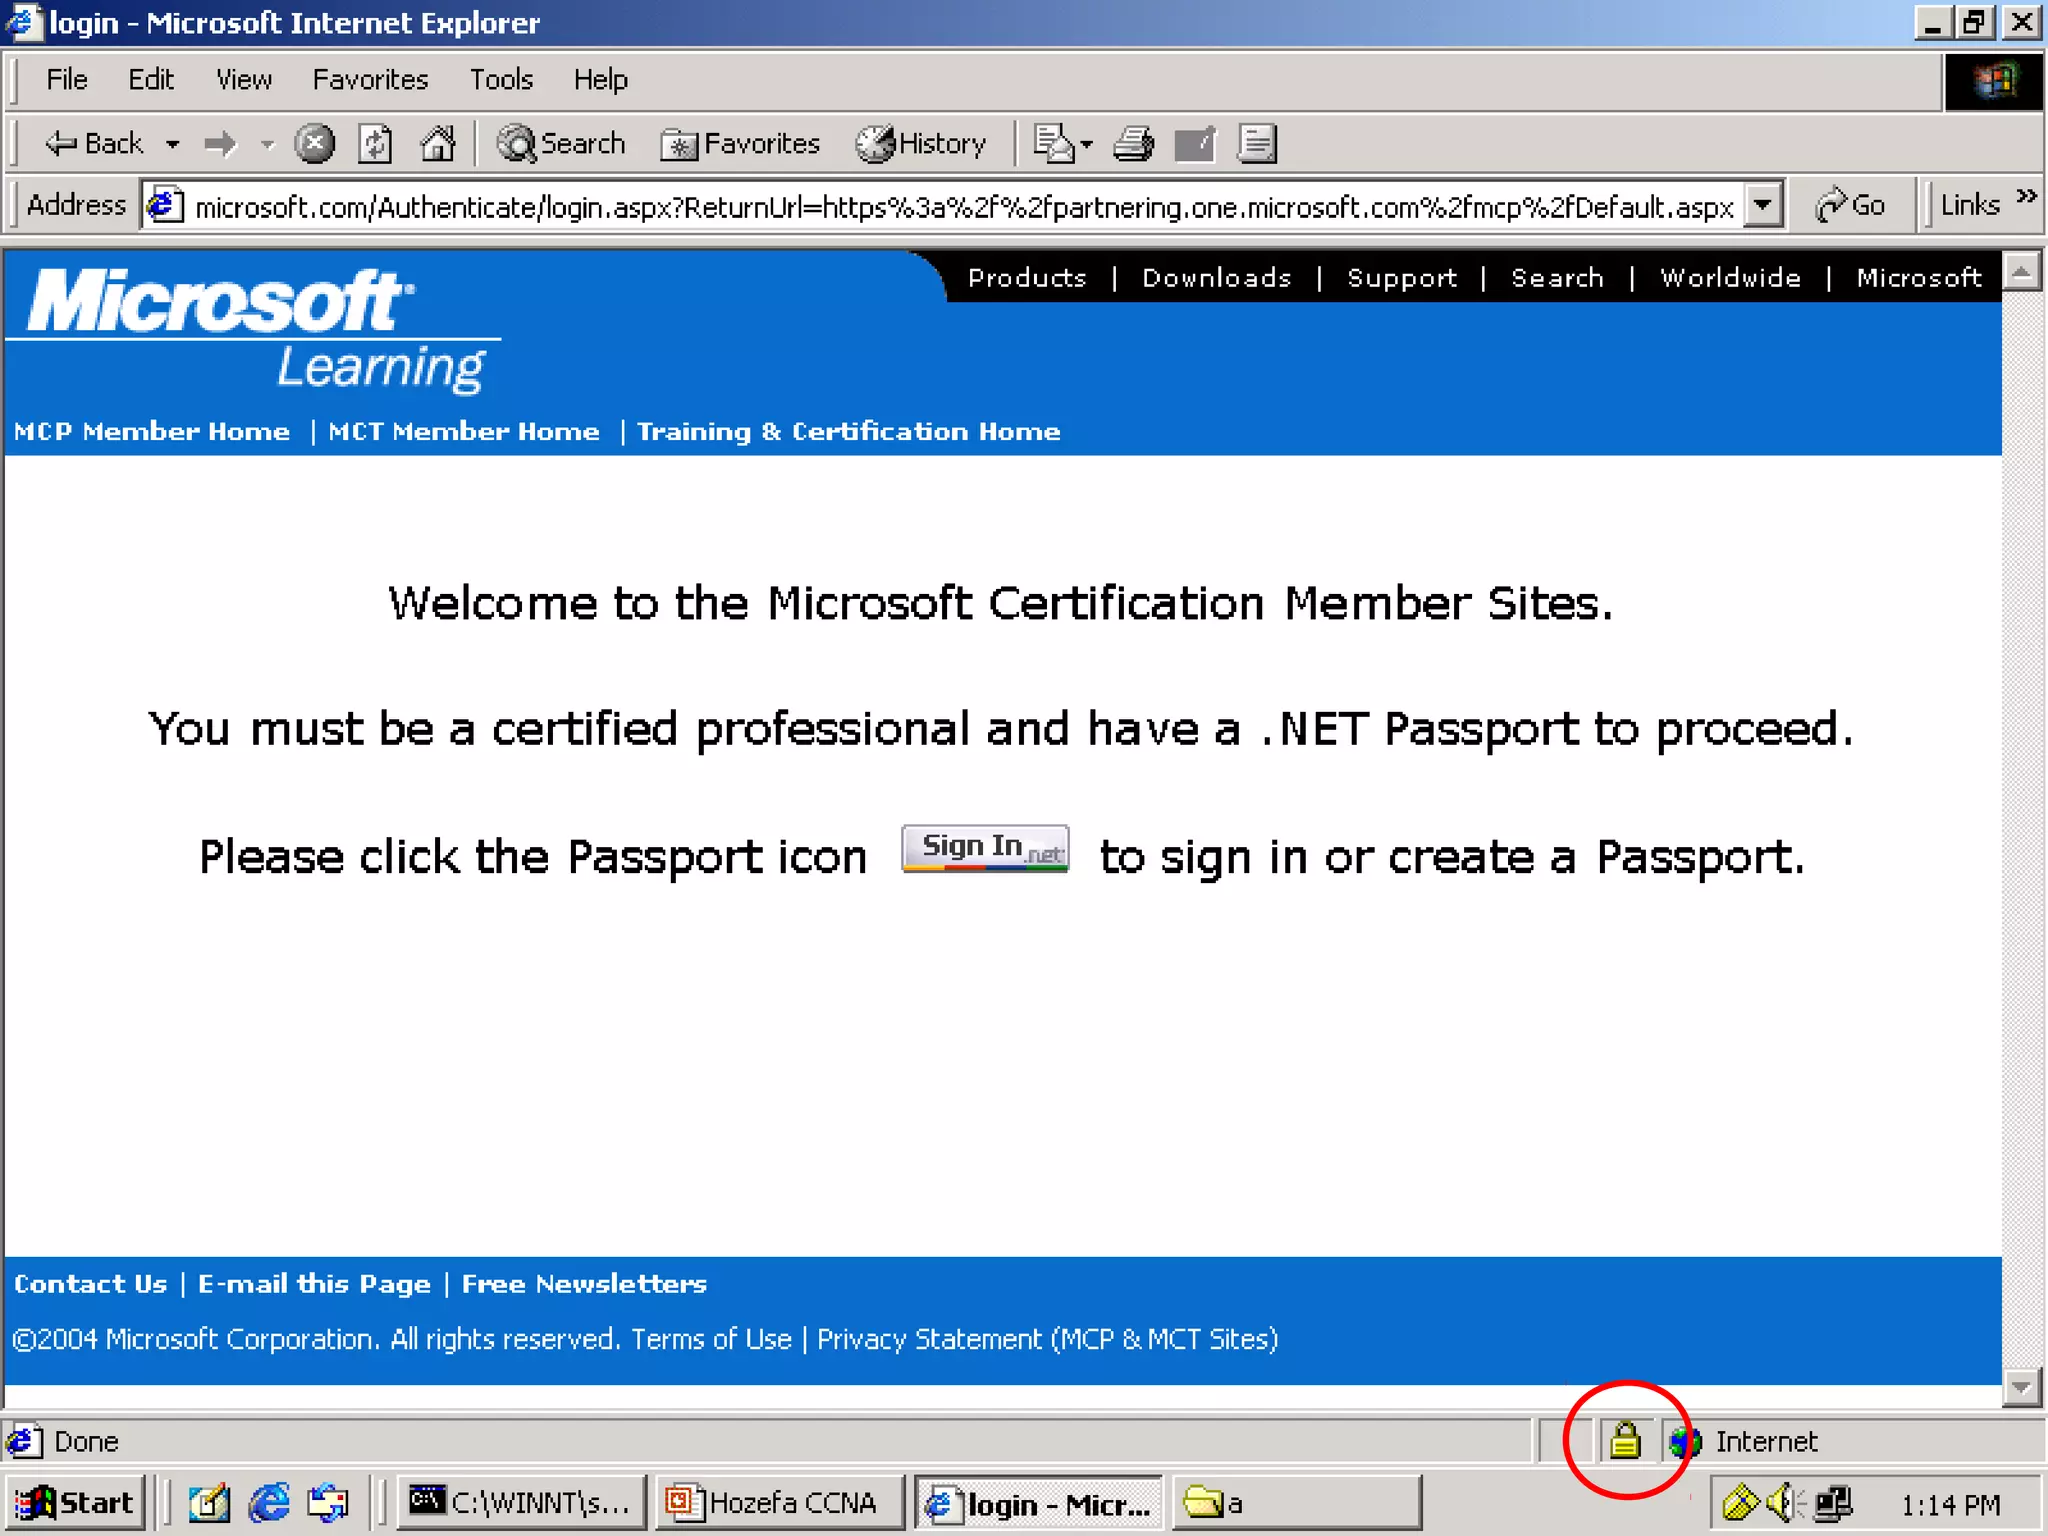The height and width of the screenshot is (1536, 2048).
Task: Open Privacy Statement (MCP & MCT Sites) link
Action: coord(1047,1339)
